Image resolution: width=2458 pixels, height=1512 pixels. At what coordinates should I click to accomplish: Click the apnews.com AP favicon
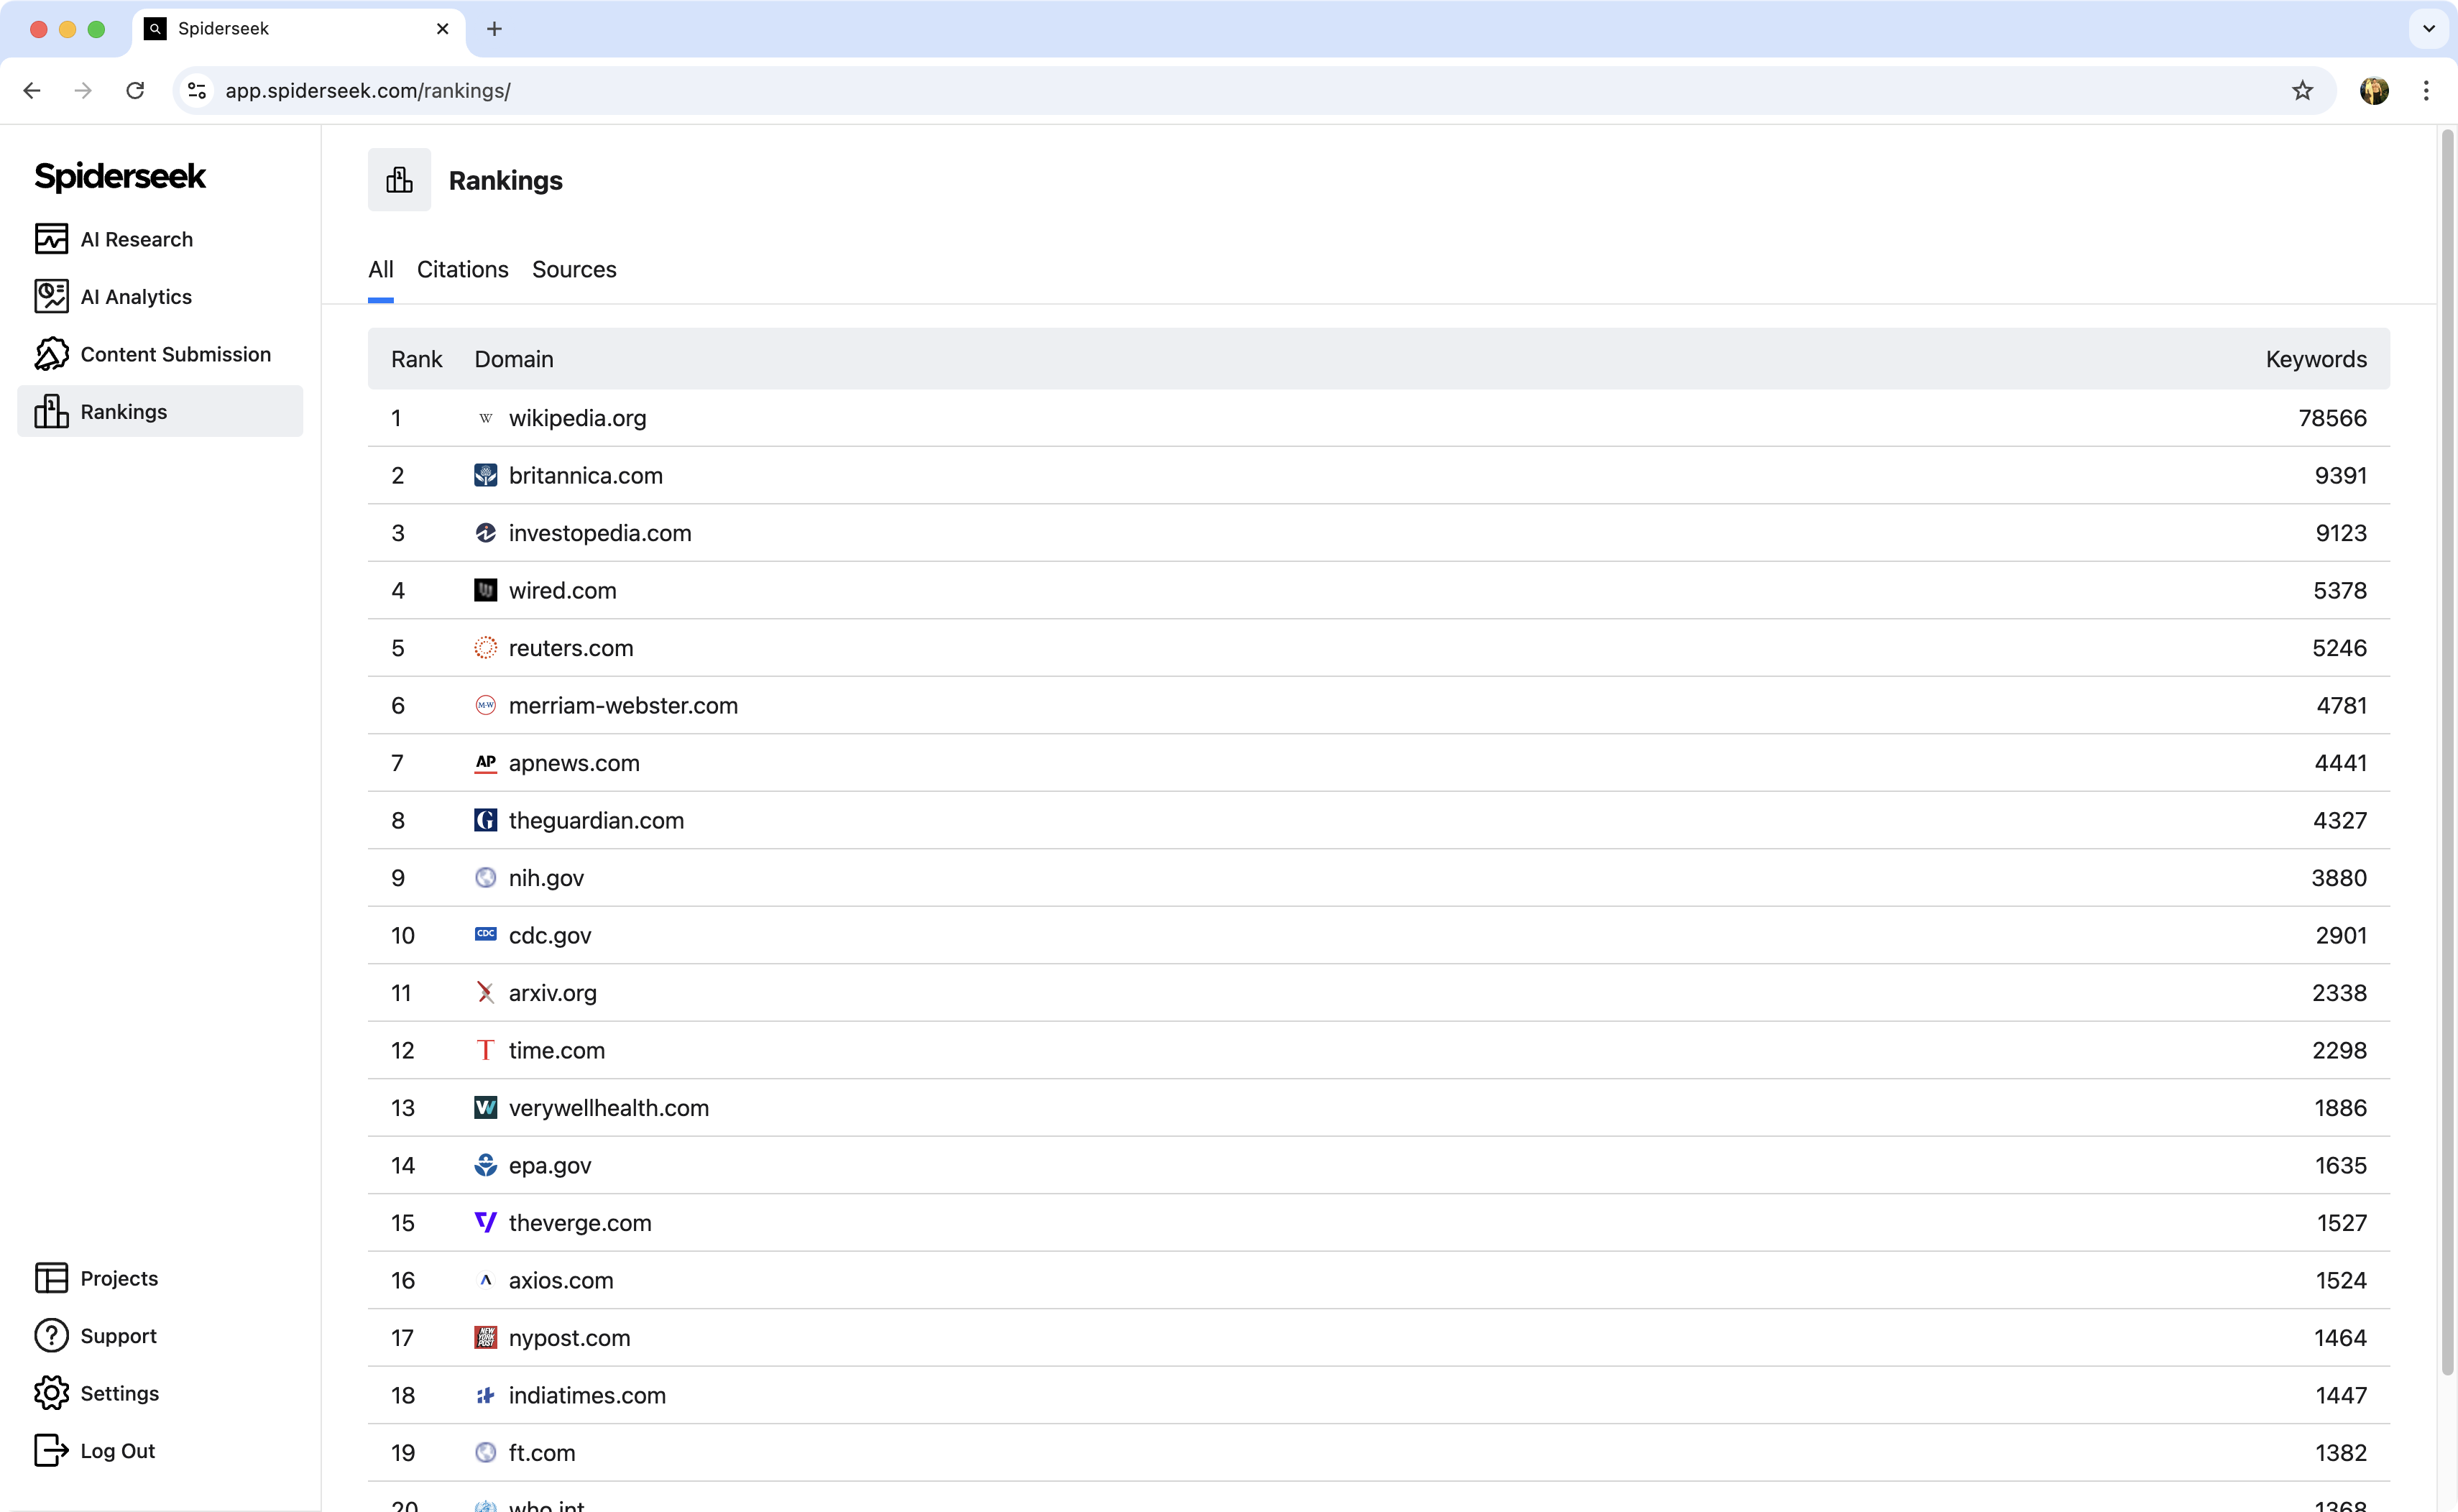pyautogui.click(x=485, y=763)
